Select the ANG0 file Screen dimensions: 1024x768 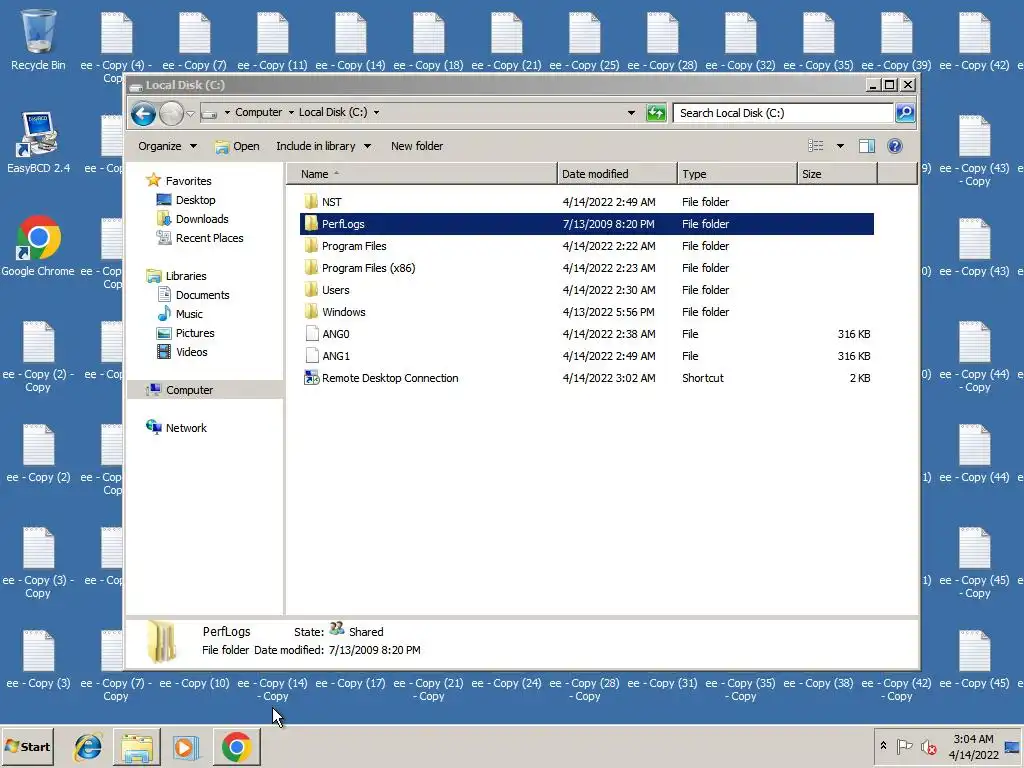pyautogui.click(x=336, y=334)
